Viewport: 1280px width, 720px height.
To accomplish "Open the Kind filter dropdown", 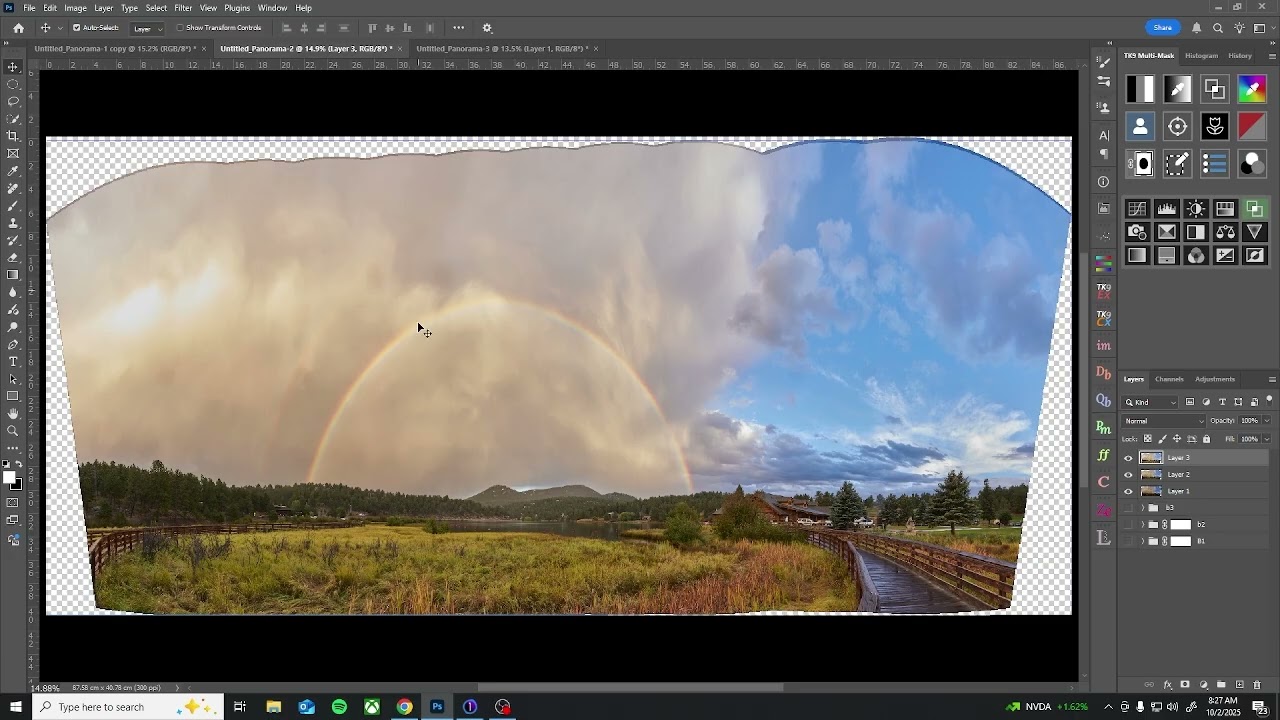I will (x=1151, y=402).
